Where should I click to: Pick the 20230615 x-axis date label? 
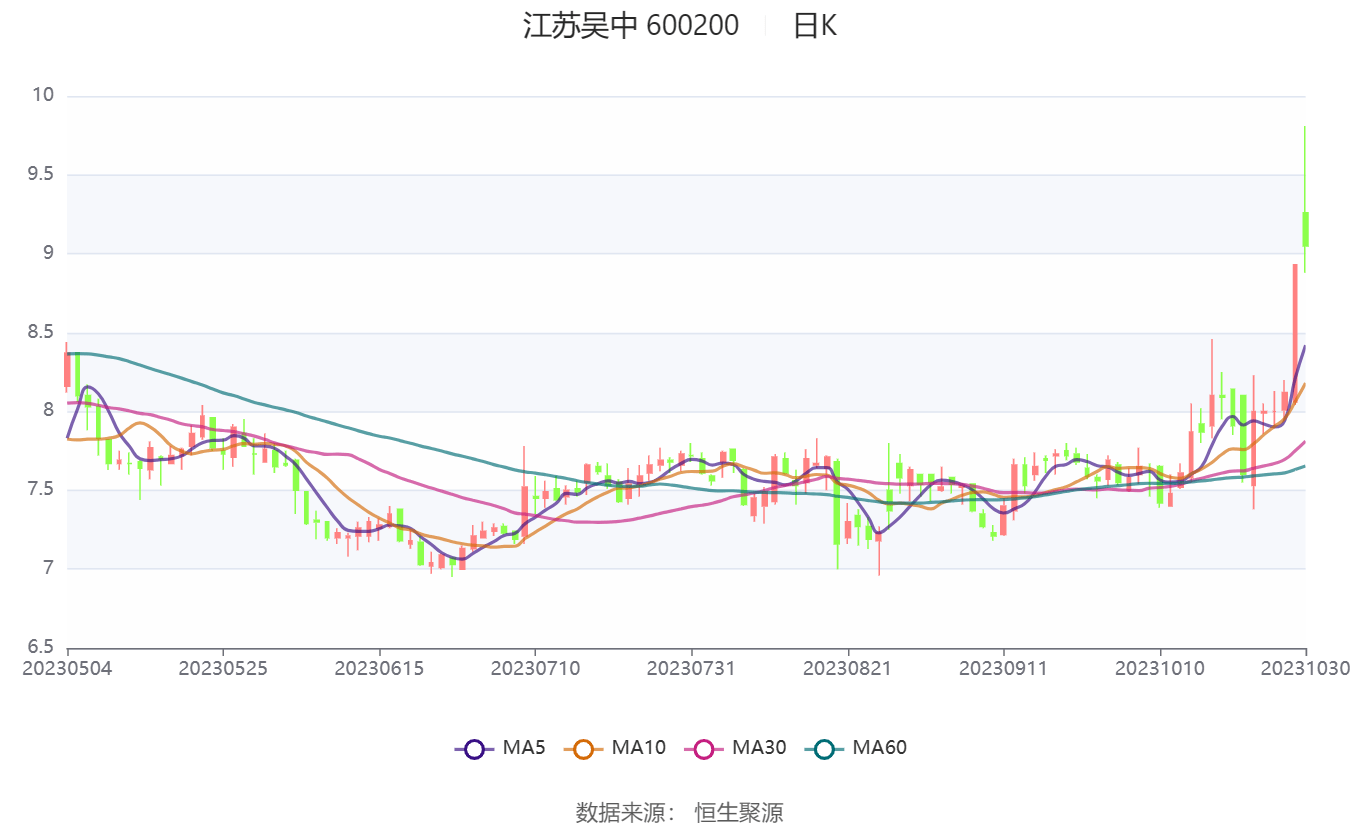379,668
